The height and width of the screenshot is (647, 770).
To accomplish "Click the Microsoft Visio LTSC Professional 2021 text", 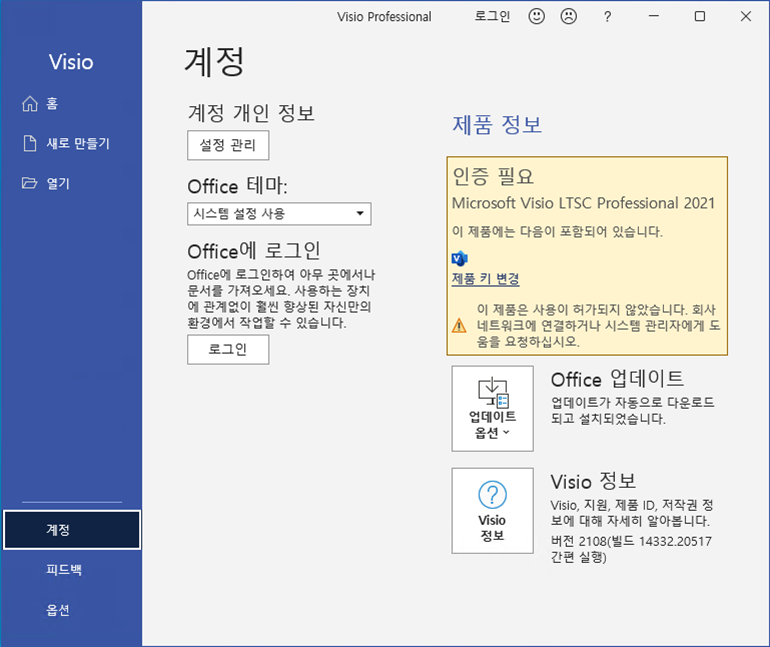I will (x=583, y=203).
